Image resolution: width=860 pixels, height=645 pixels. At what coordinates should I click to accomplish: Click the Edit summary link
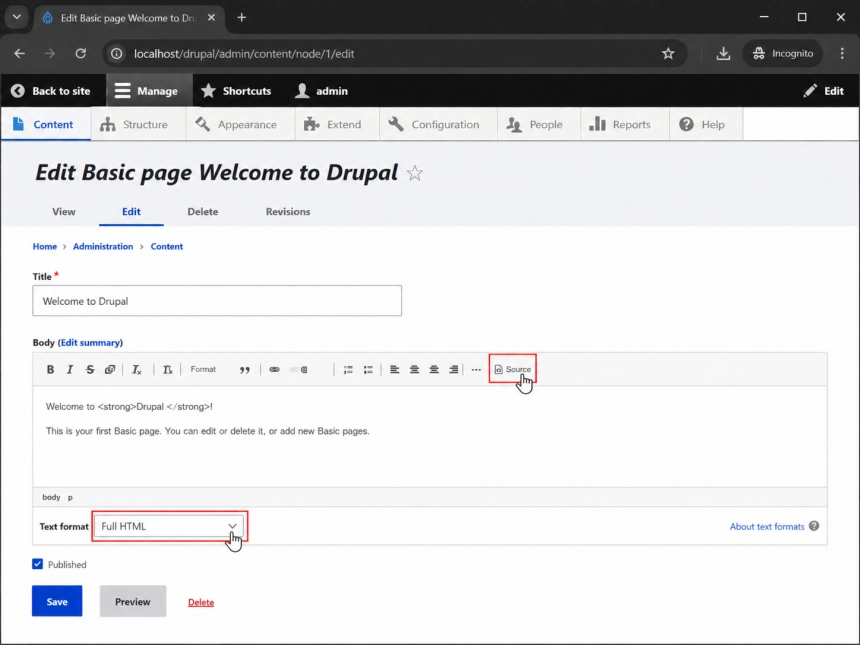(90, 343)
